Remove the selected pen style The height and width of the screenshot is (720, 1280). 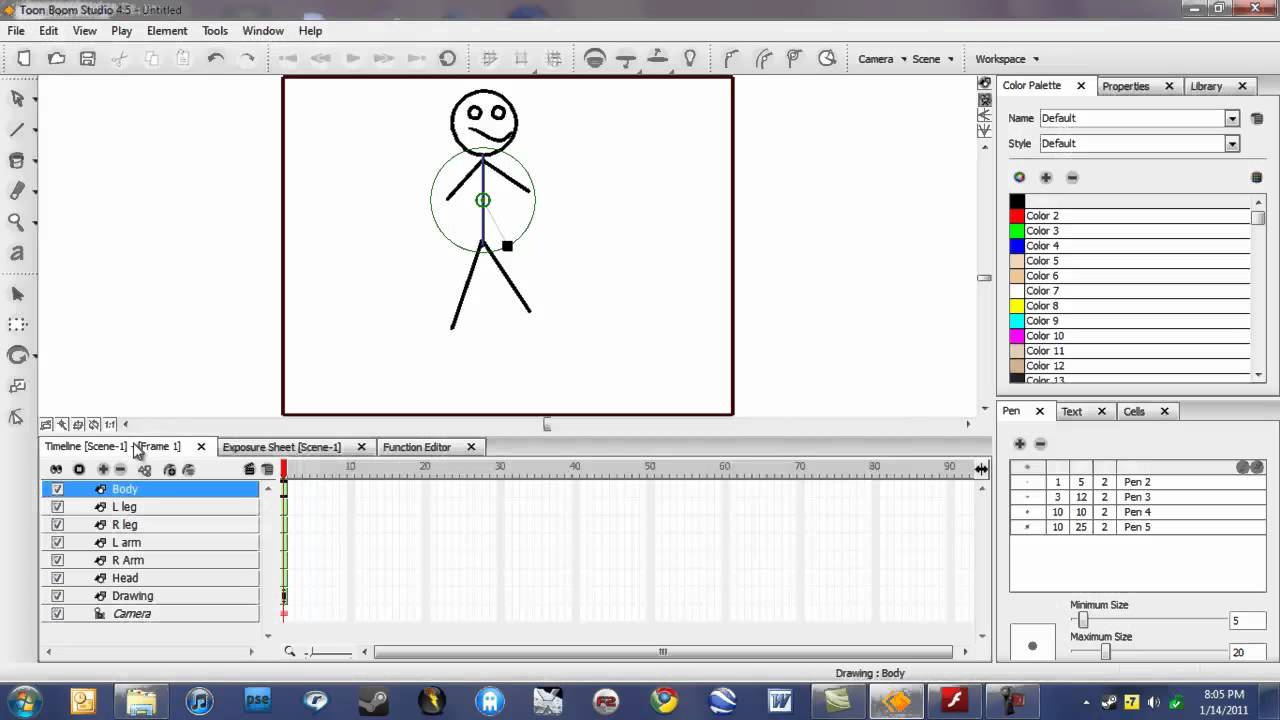1040,444
